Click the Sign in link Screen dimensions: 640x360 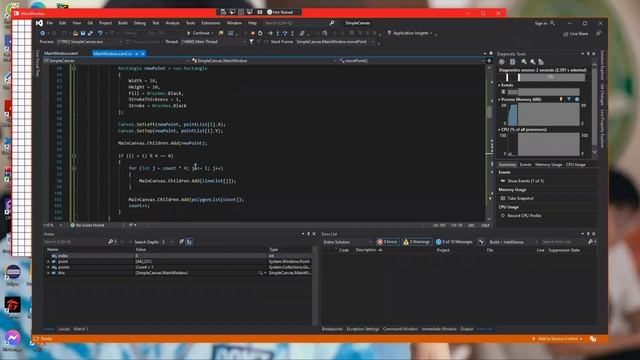click(x=541, y=23)
